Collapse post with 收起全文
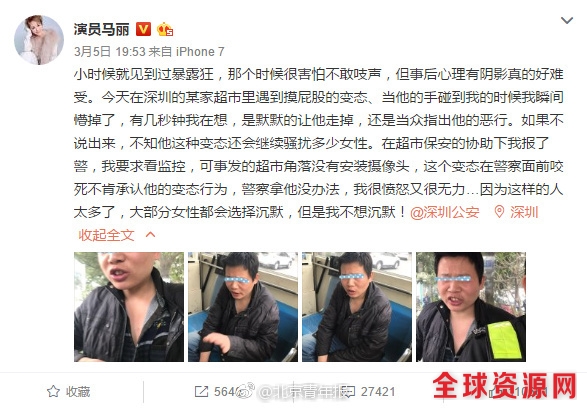The image size is (587, 410). click(x=106, y=235)
